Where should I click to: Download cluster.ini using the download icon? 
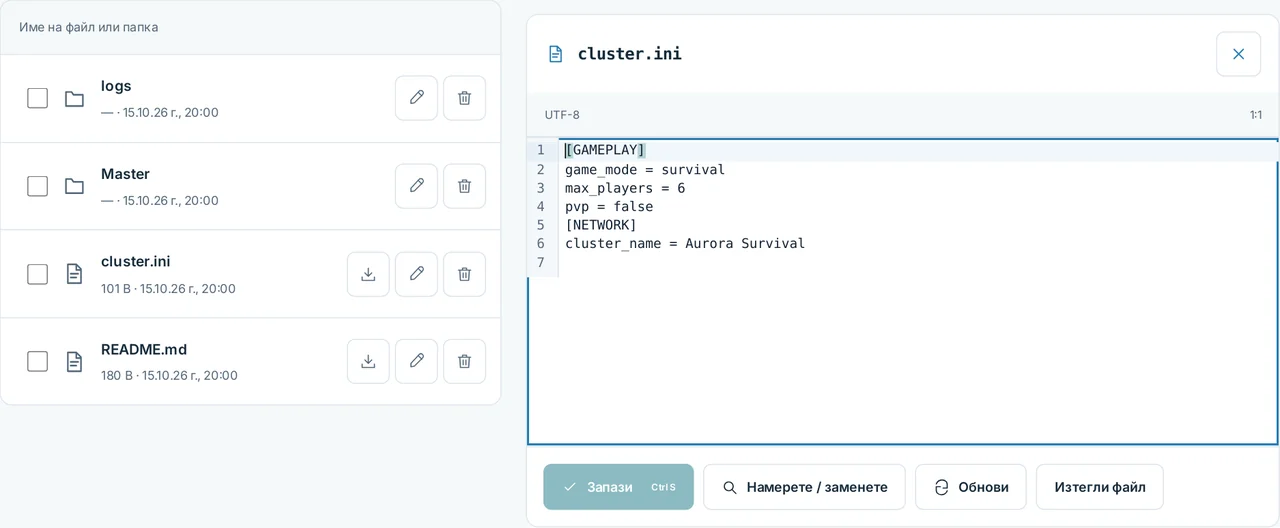[x=368, y=274]
